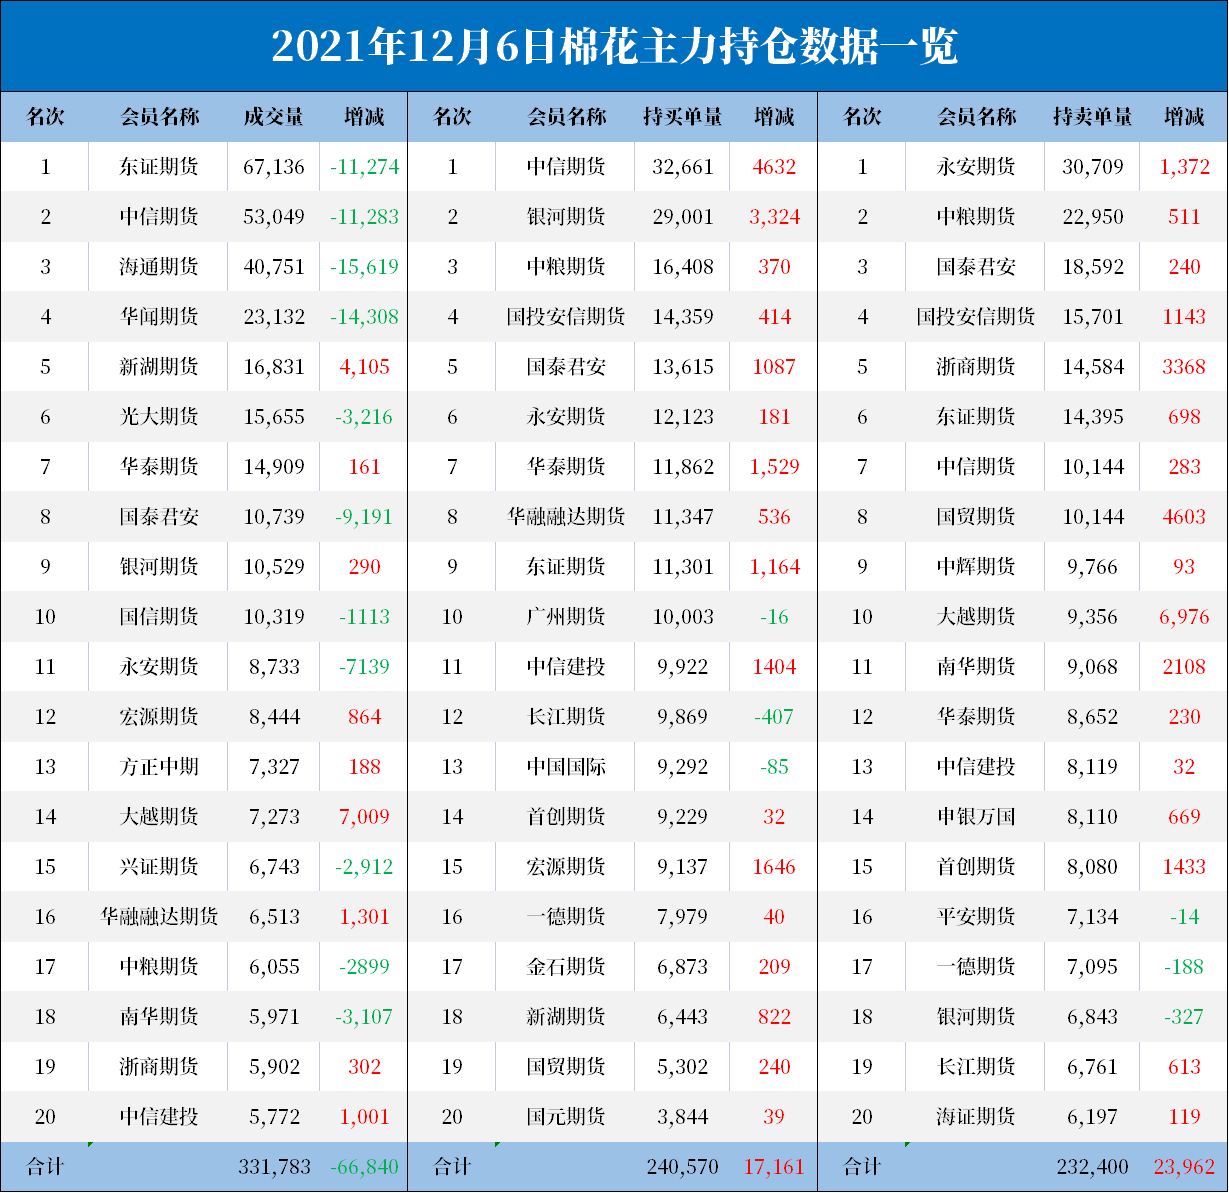Click the red value 4,105

(365, 367)
